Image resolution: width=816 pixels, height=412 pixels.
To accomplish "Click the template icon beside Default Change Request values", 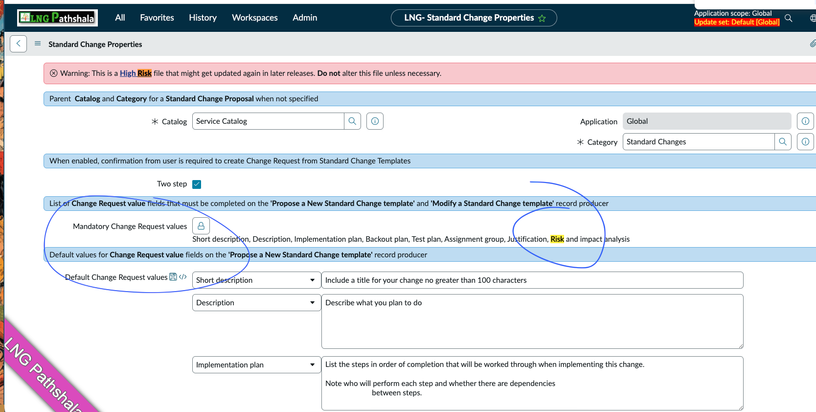I will (173, 277).
